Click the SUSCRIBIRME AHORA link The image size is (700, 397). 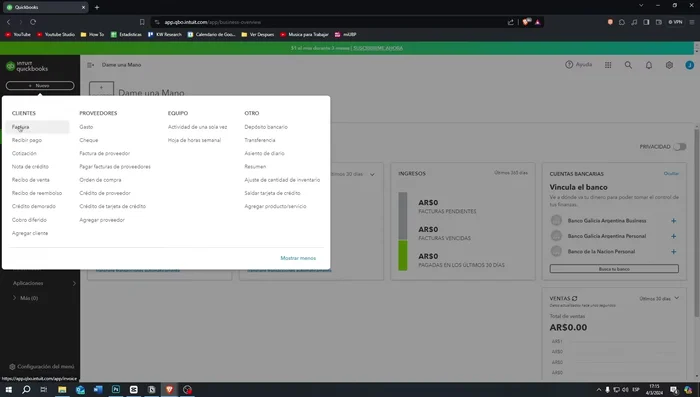click(378, 48)
